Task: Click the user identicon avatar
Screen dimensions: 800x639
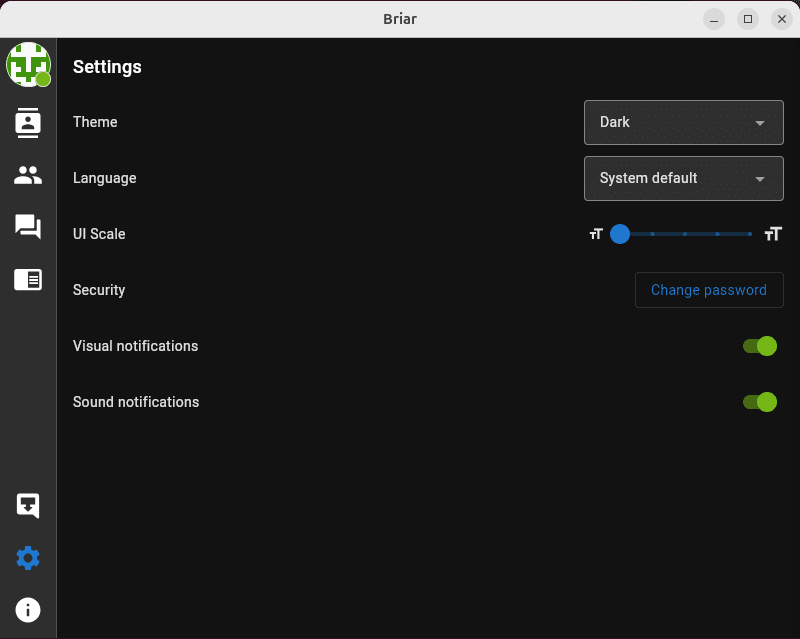Action: click(28, 65)
